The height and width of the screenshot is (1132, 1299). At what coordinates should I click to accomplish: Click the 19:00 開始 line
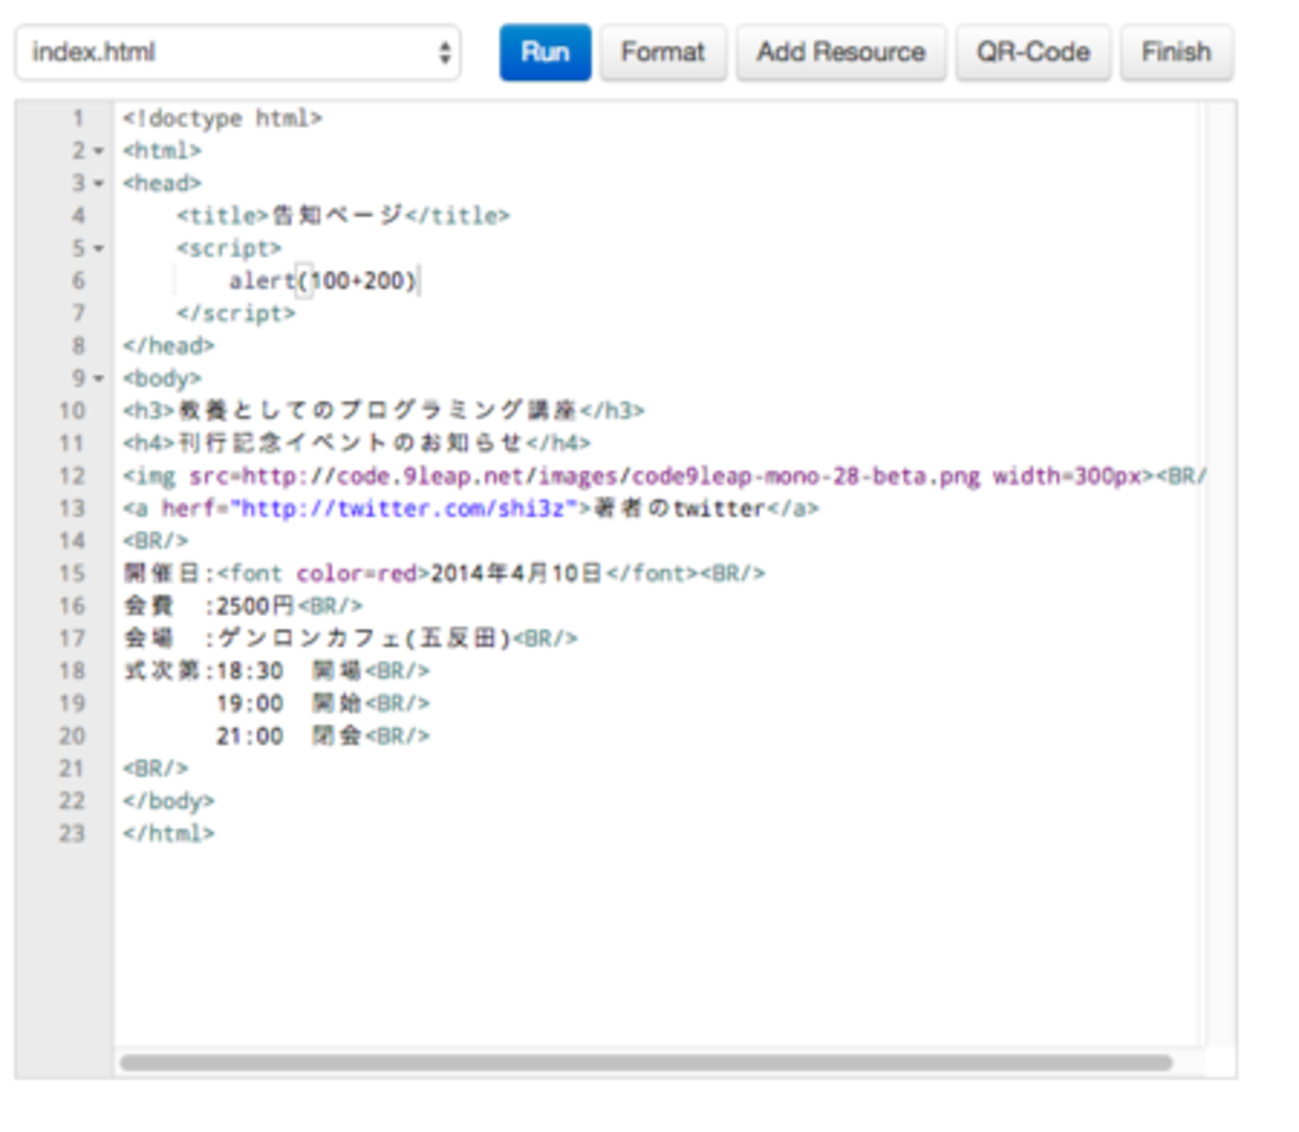323,704
